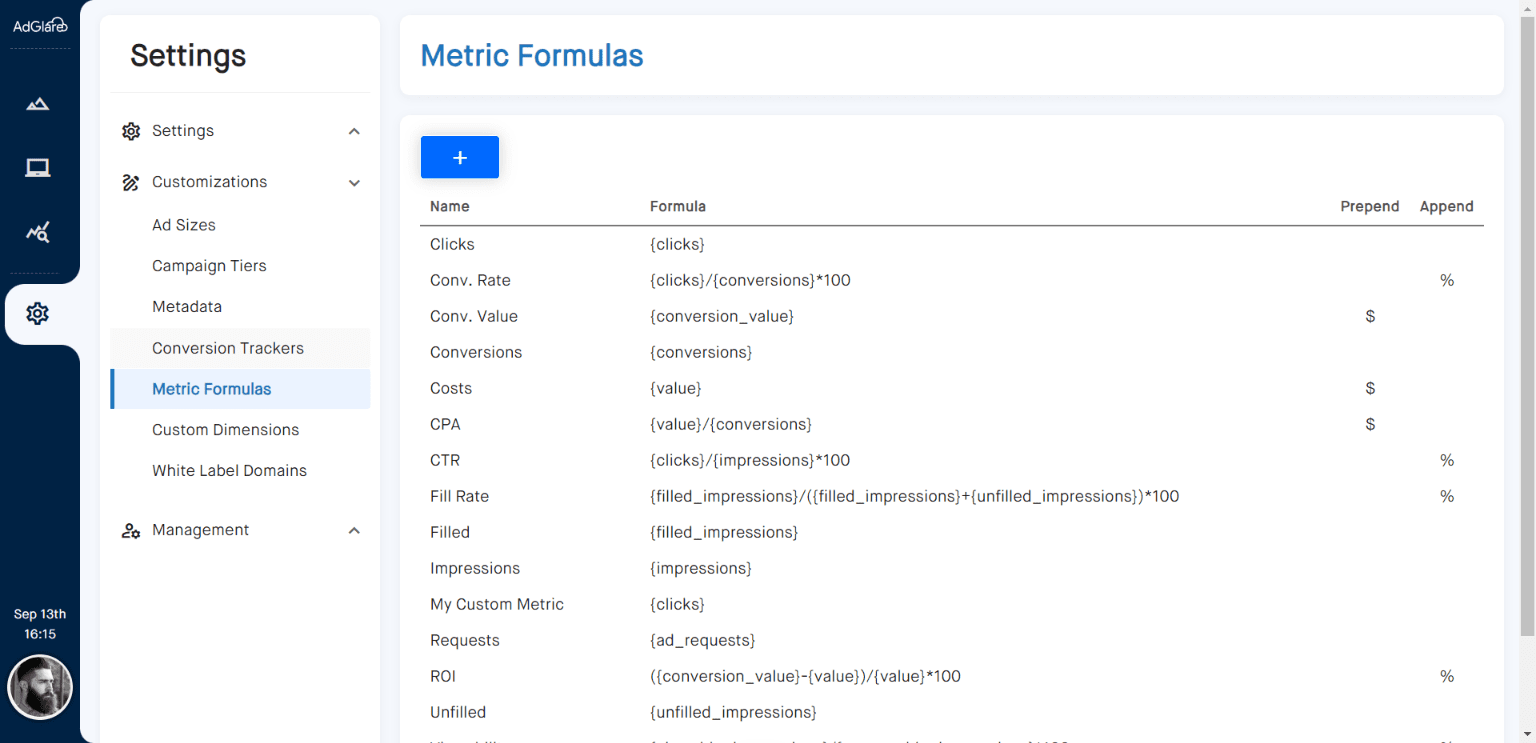Click the gear icon beside Settings heading
This screenshot has height=743, width=1536.
pyautogui.click(x=131, y=130)
